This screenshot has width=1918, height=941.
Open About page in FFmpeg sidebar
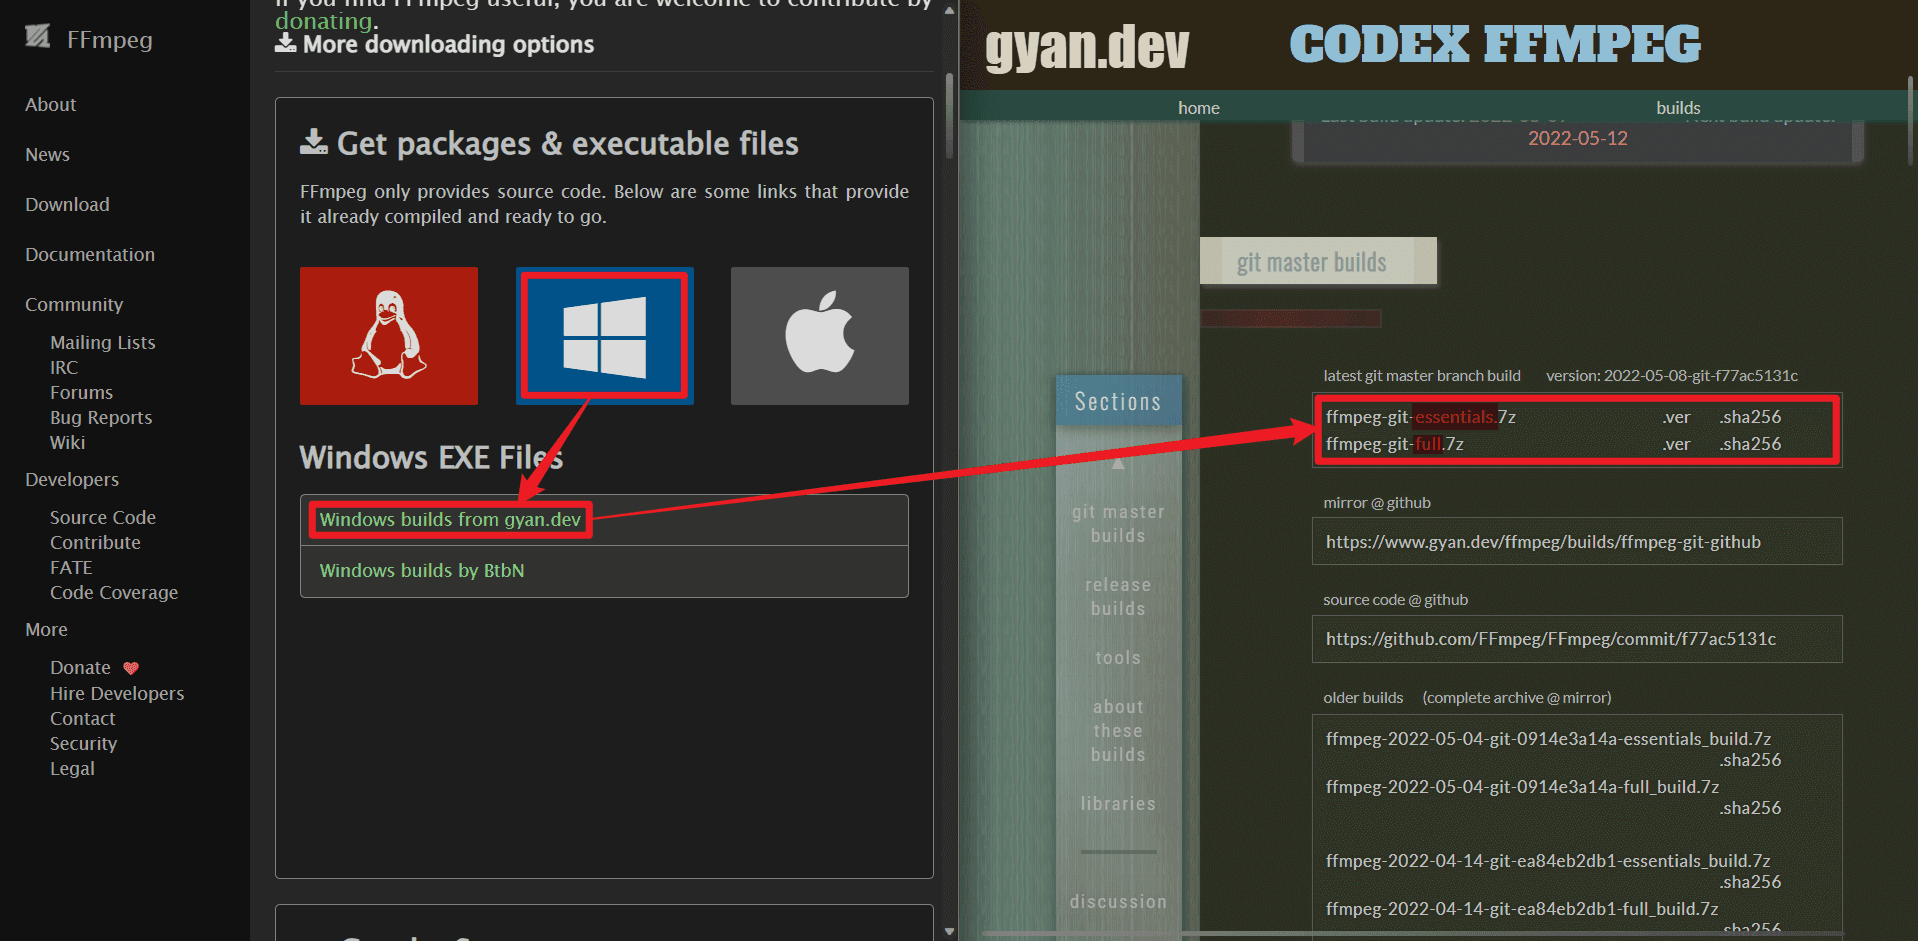click(51, 105)
